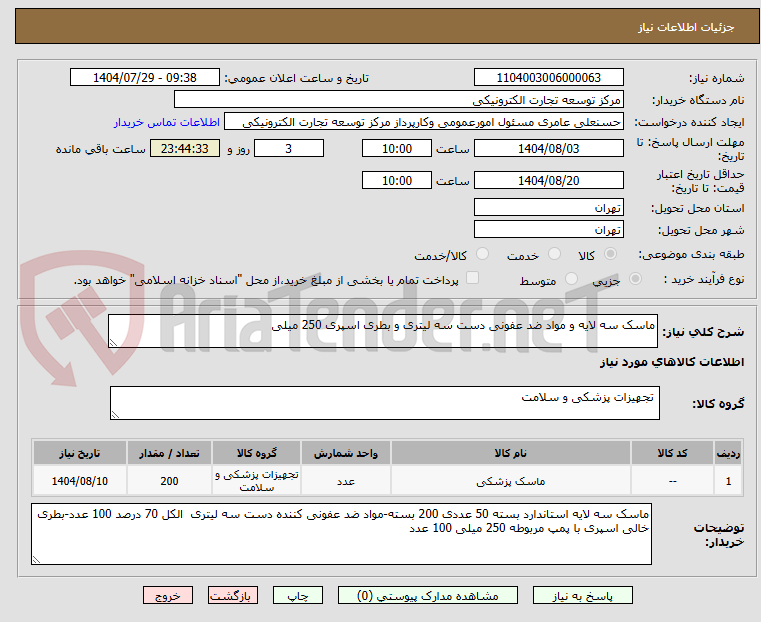Click the عدد unit cell
The height and width of the screenshot is (622, 761).
point(346,481)
